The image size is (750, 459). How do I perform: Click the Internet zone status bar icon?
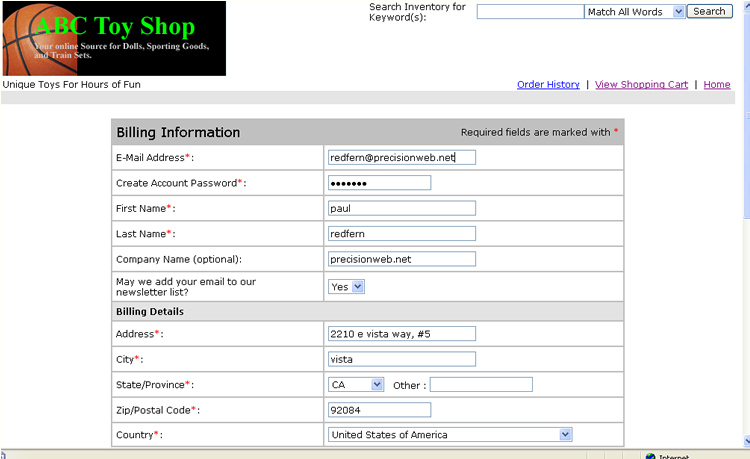pos(651,456)
